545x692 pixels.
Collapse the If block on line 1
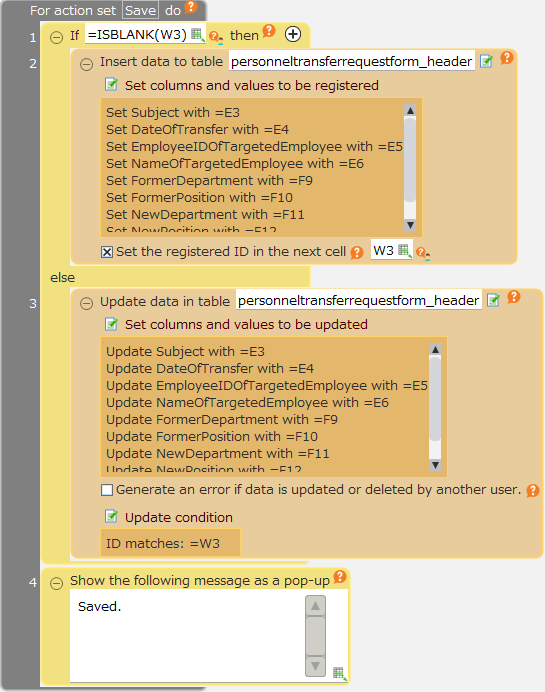(56, 37)
